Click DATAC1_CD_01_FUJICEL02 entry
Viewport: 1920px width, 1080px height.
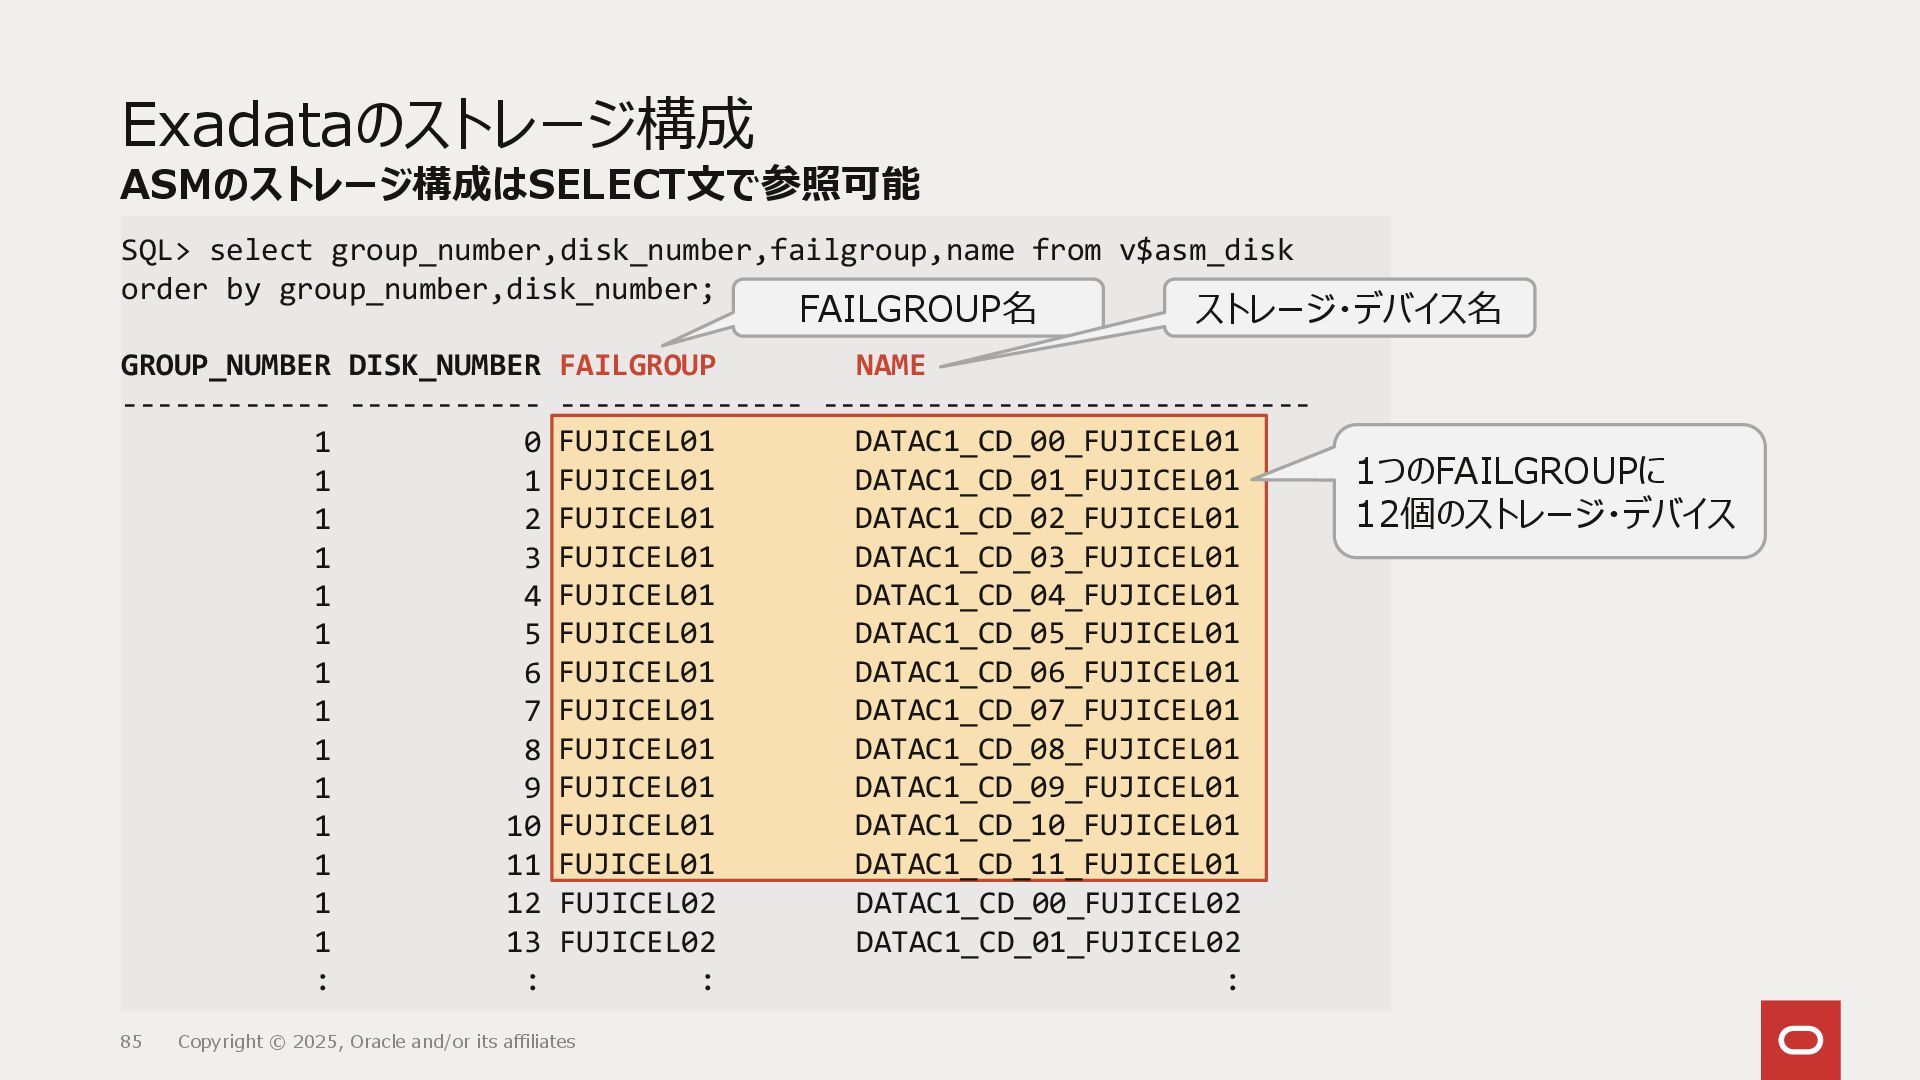coord(1047,942)
